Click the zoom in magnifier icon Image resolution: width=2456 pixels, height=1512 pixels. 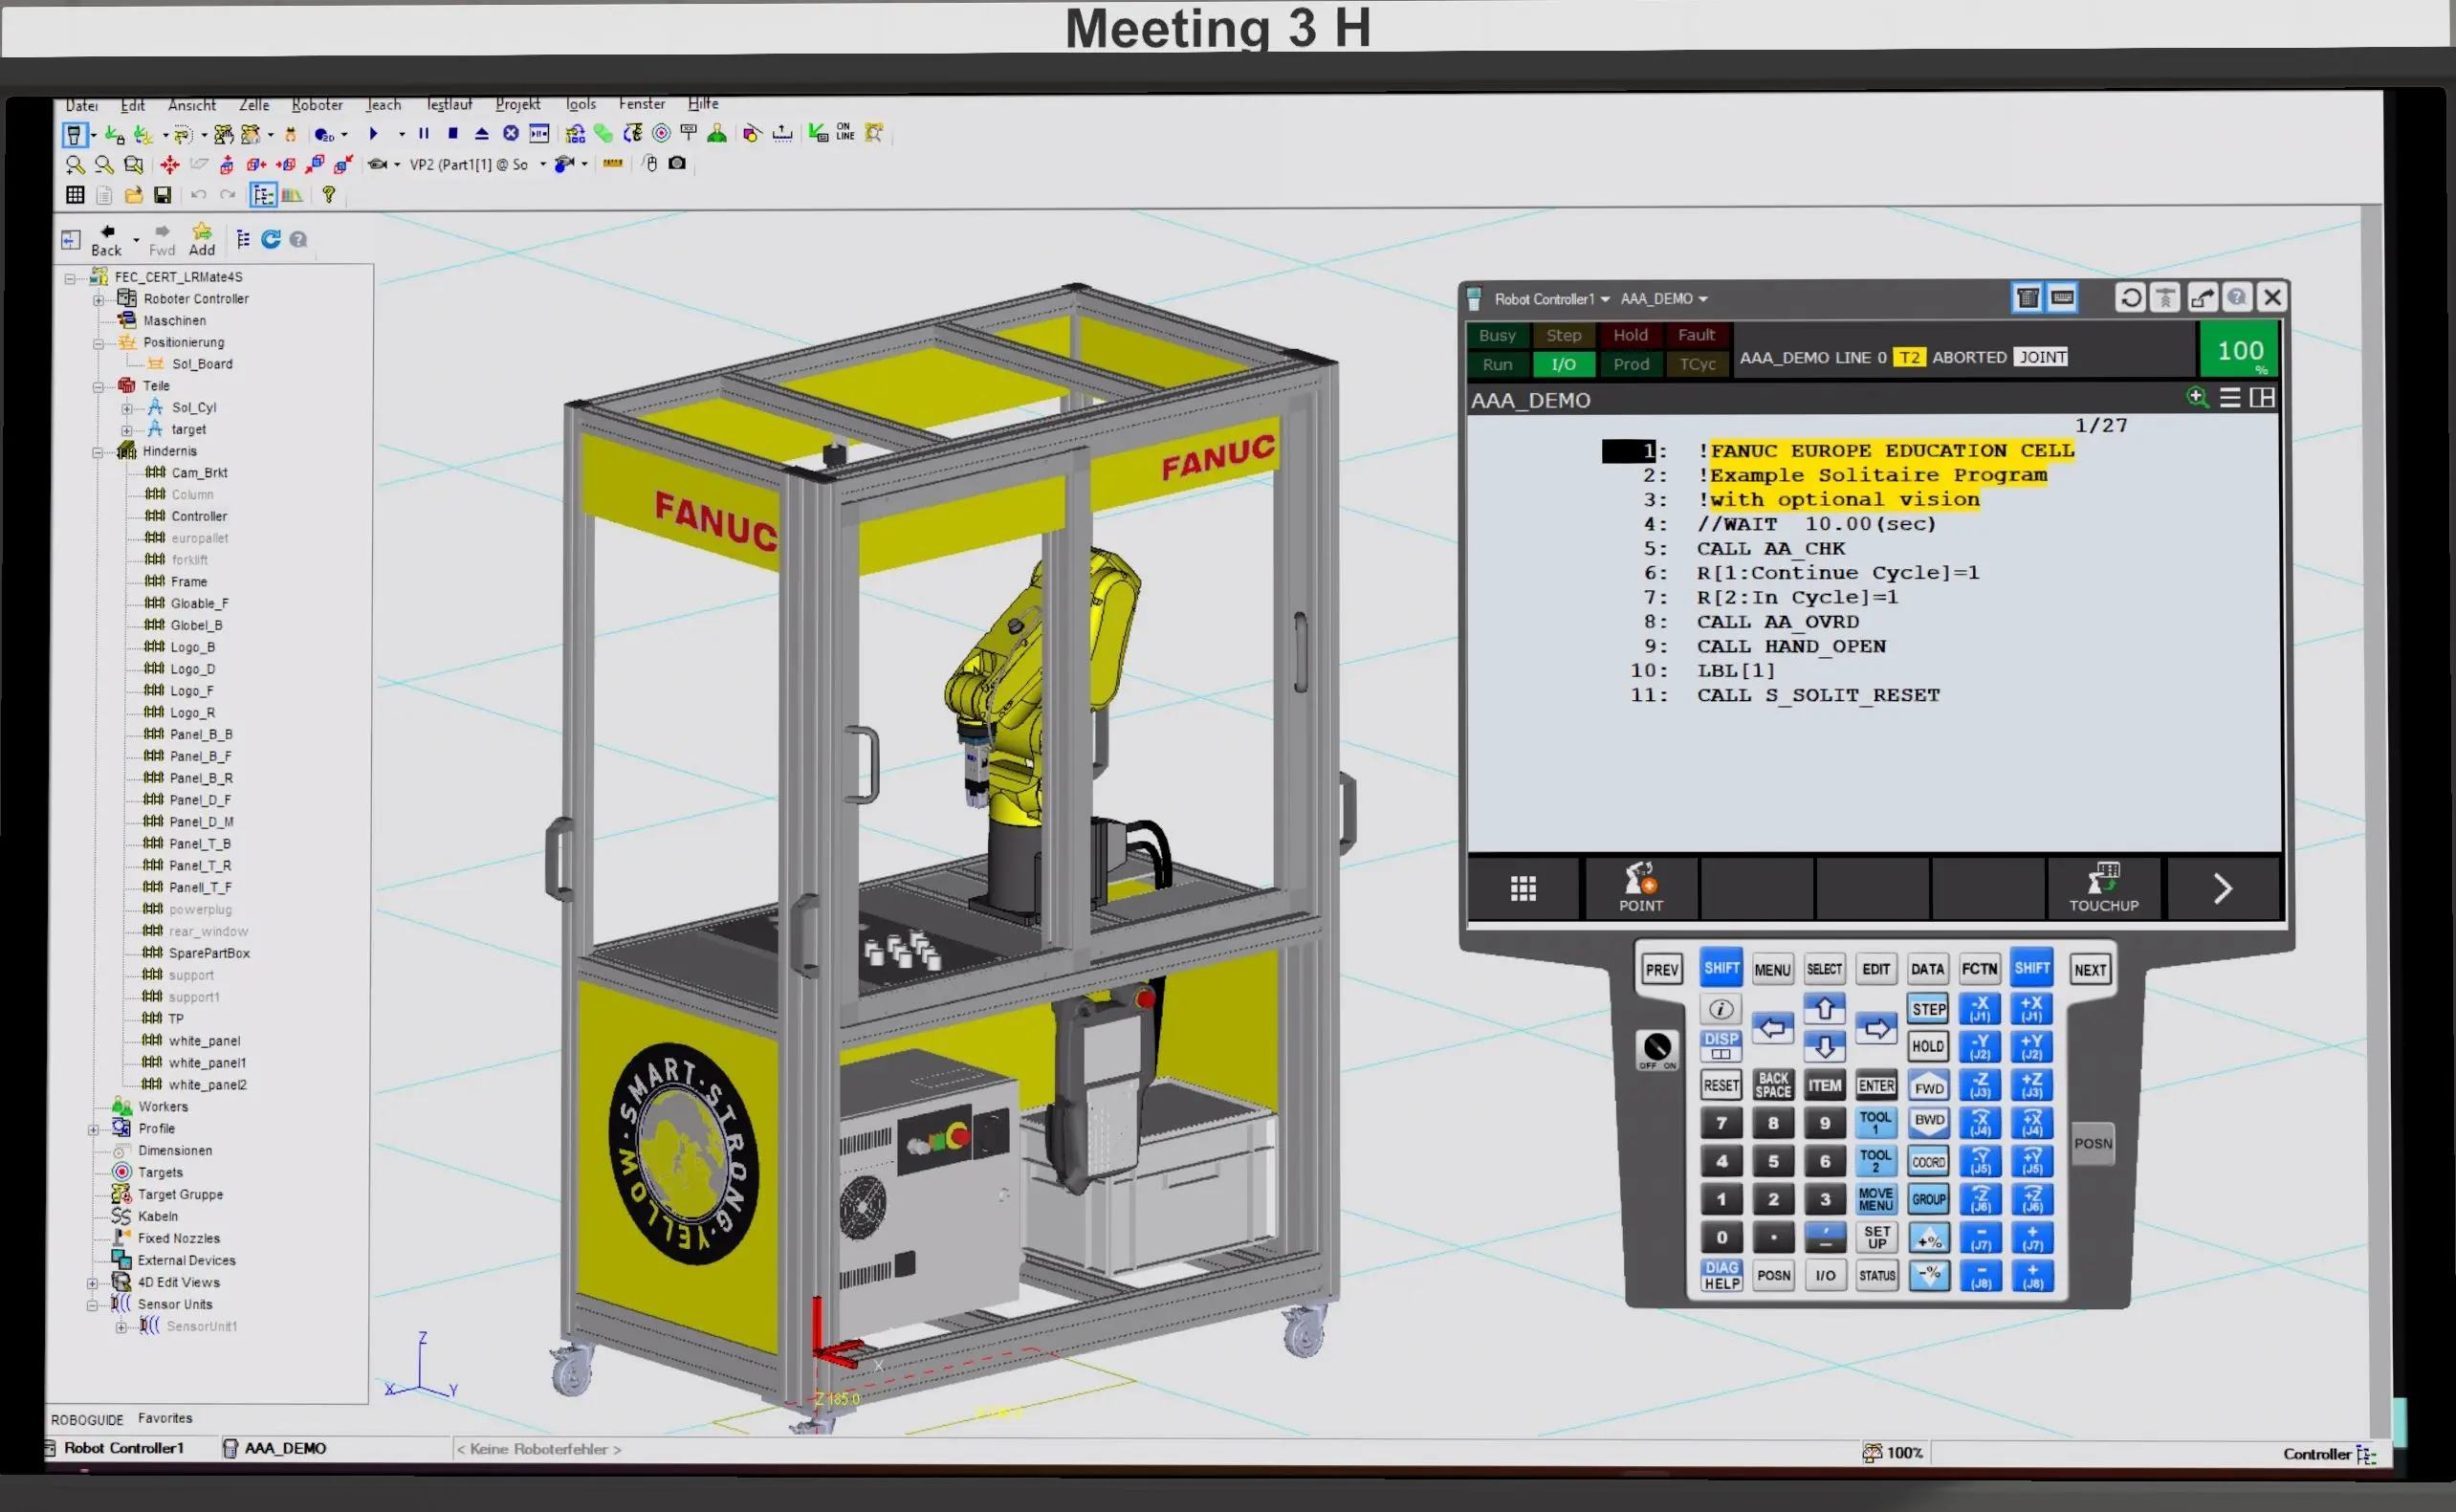[x=74, y=165]
